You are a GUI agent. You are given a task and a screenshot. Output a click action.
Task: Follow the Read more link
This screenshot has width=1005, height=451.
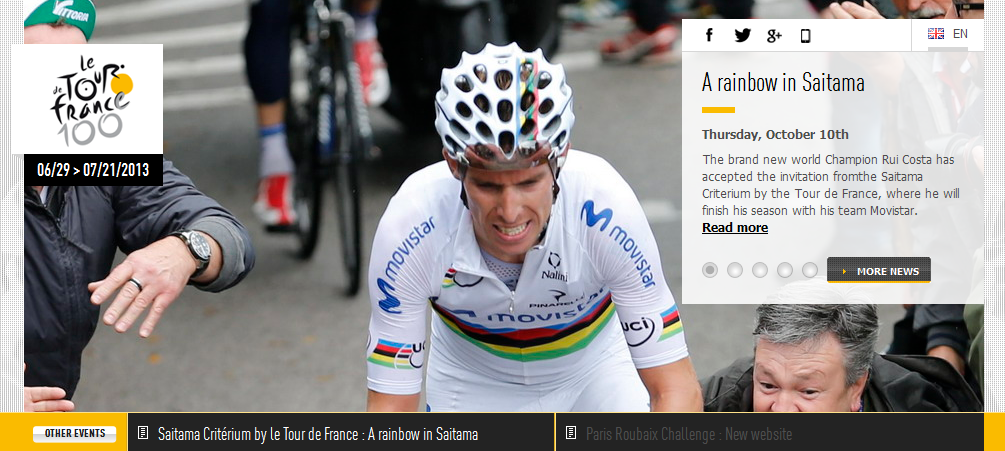[735, 227]
